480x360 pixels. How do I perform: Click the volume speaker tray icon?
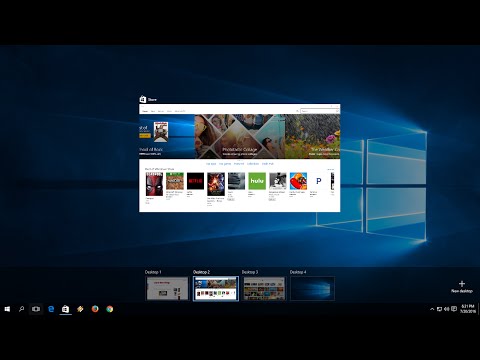tap(446, 309)
